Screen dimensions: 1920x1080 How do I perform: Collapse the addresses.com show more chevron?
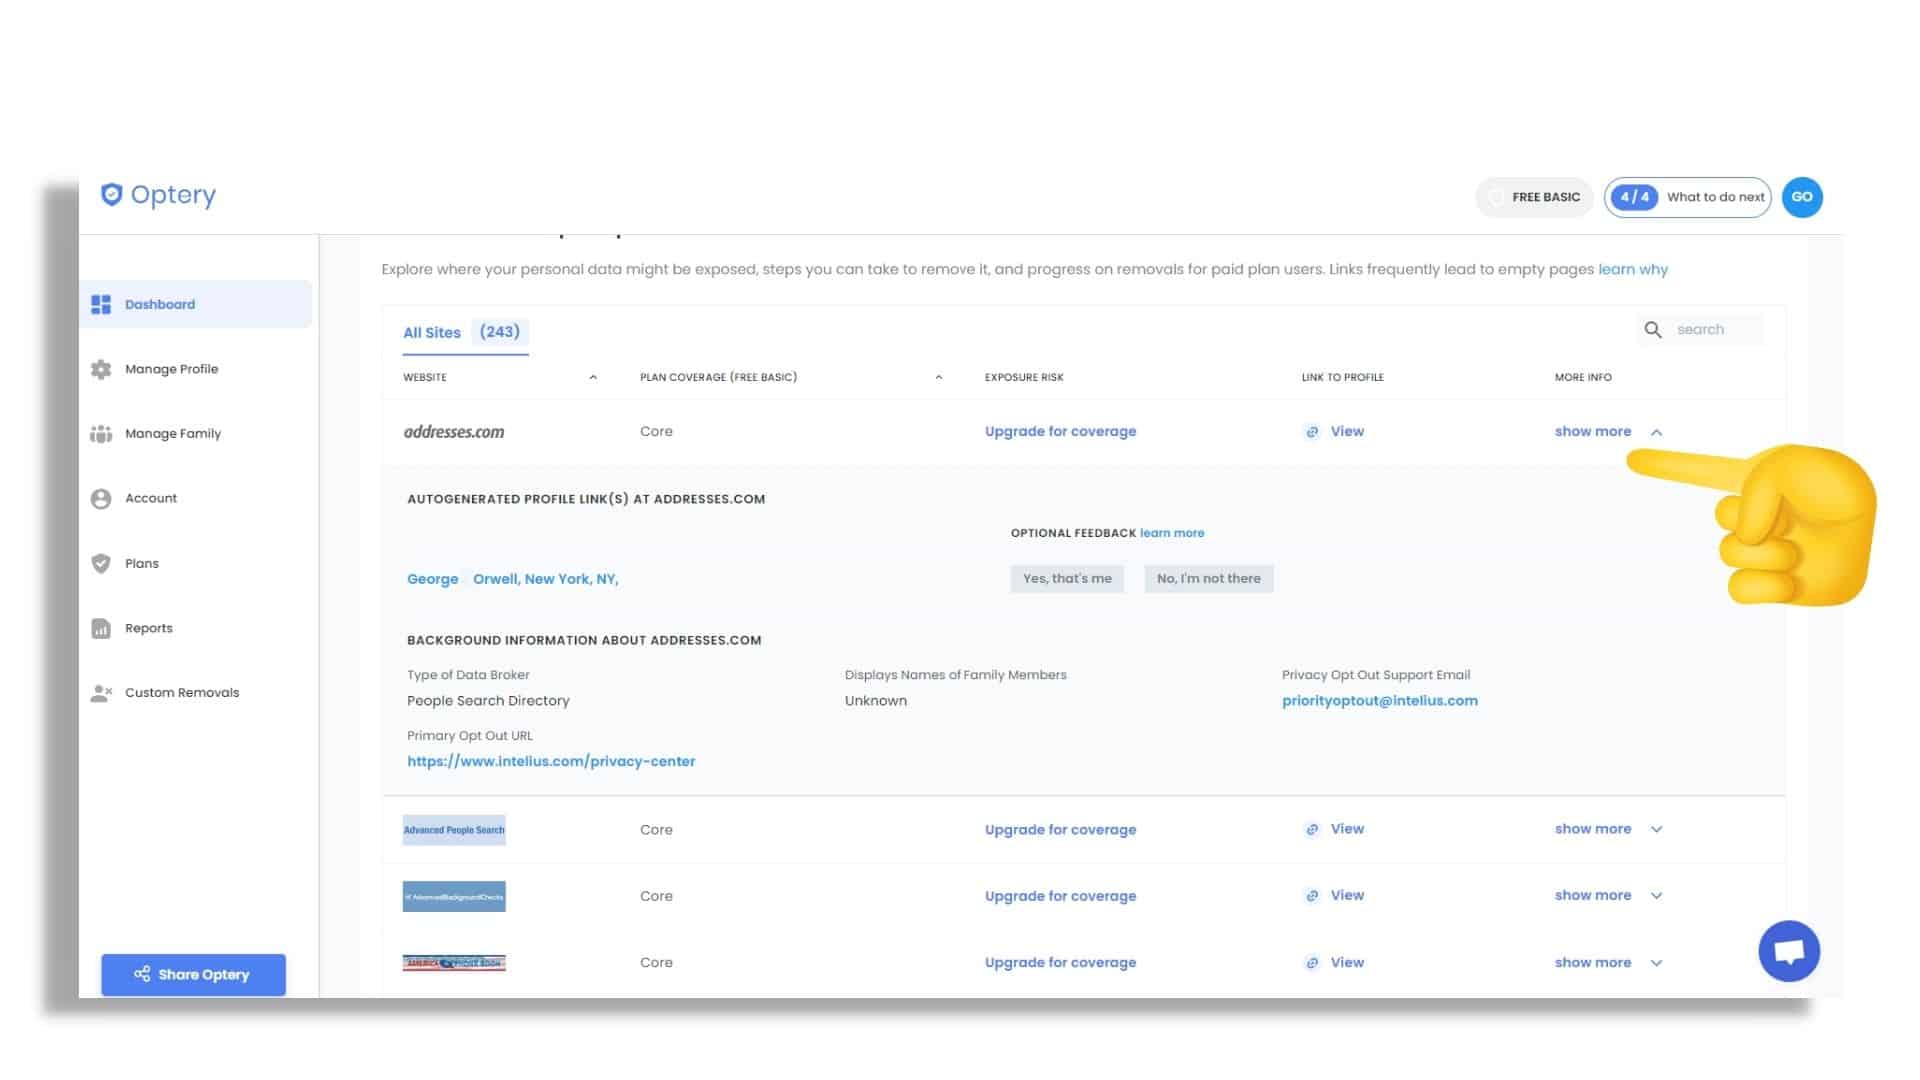(x=1657, y=432)
